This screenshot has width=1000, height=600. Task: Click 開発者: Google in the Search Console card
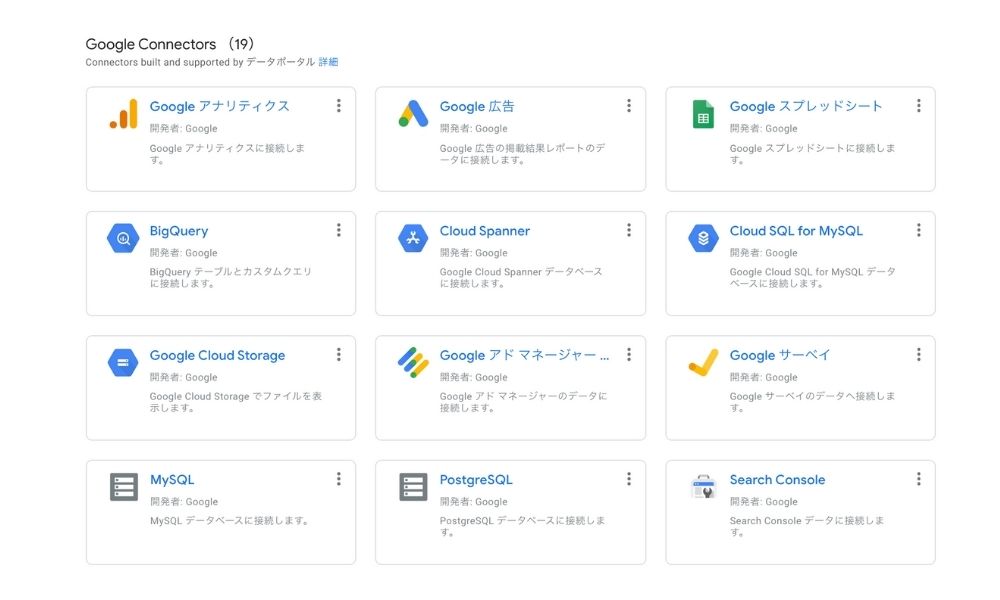[x=763, y=502]
